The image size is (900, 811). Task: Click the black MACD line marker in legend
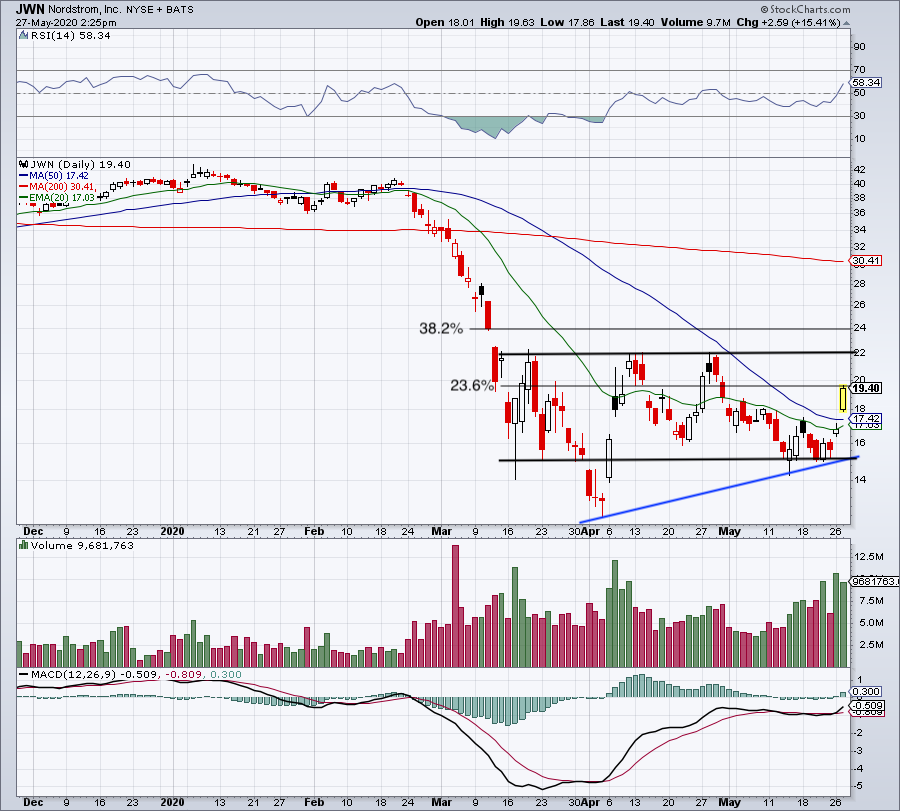coord(24,674)
